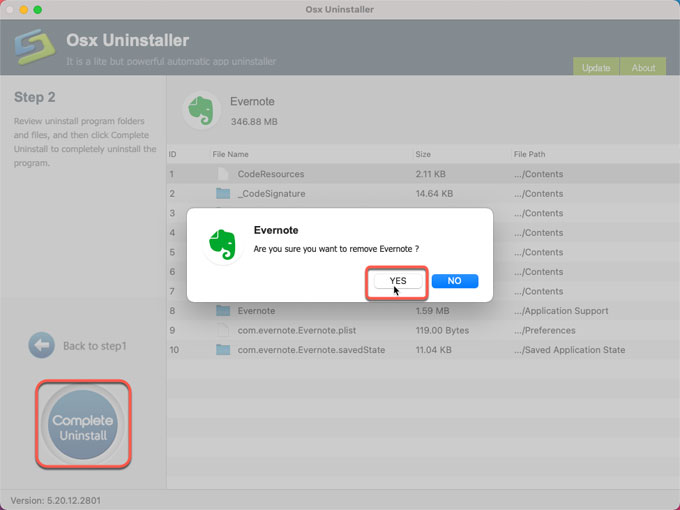
Task: Click the green zoom window button
Action: [38, 10]
